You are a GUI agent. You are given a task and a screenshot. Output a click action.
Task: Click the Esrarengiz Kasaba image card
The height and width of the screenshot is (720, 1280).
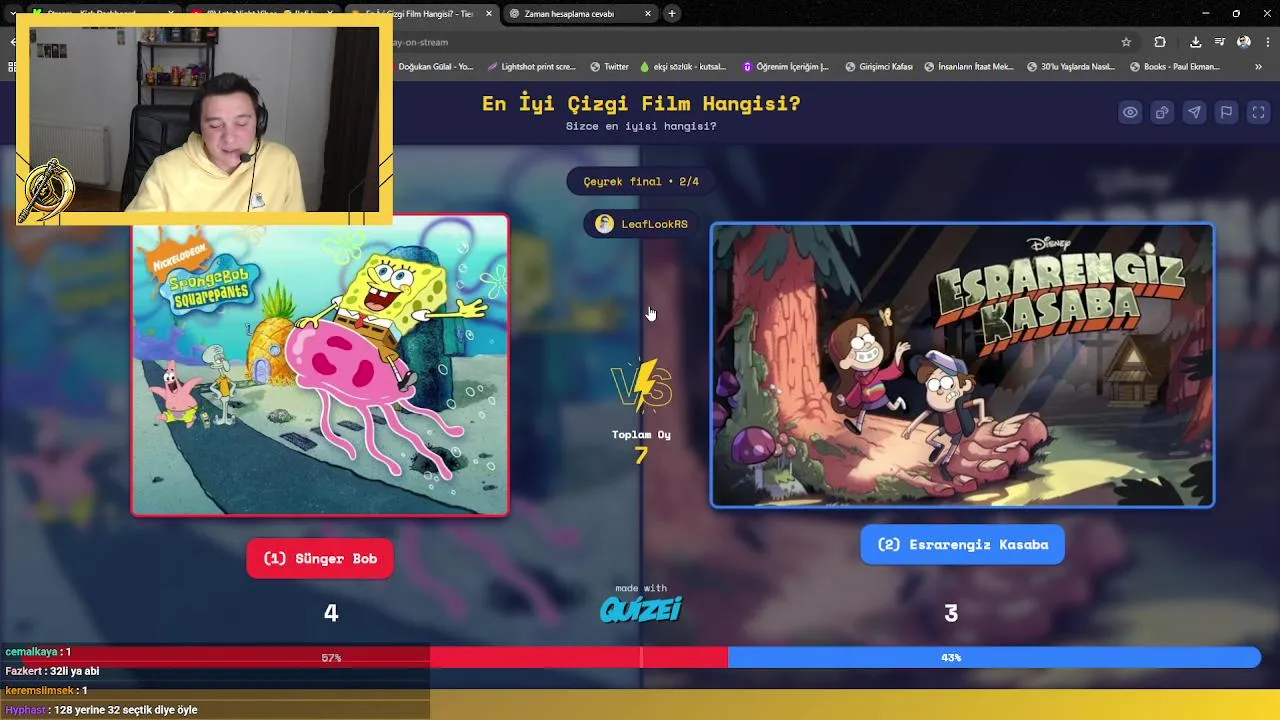962,365
